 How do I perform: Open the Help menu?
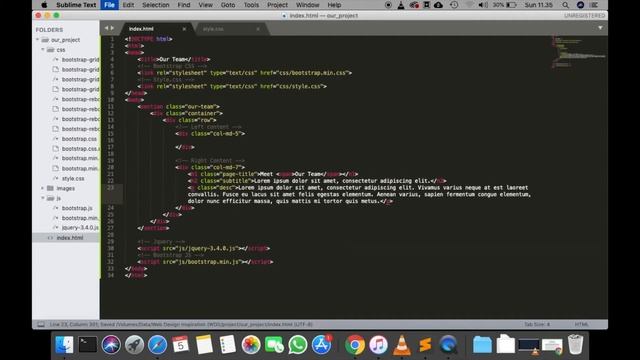point(334,5)
